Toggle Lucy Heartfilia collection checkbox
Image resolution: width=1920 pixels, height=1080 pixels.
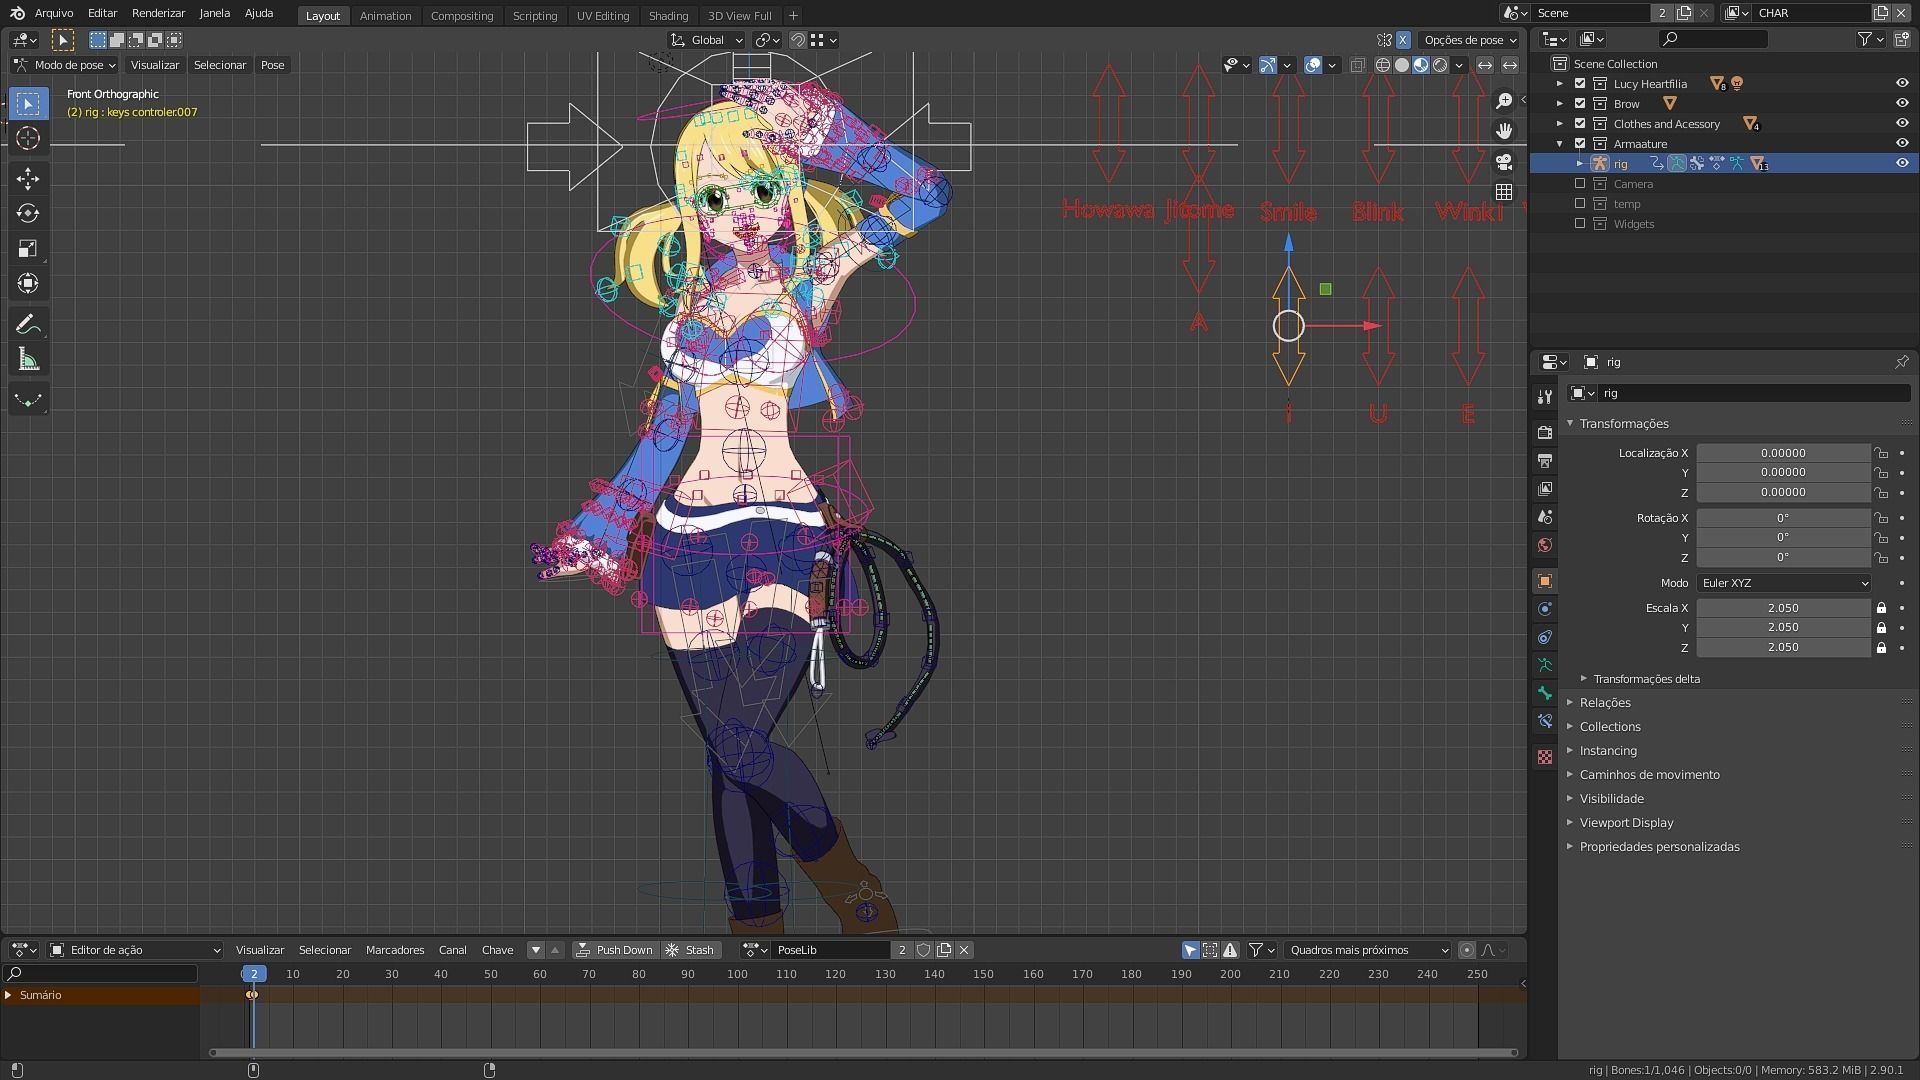pos(1580,84)
